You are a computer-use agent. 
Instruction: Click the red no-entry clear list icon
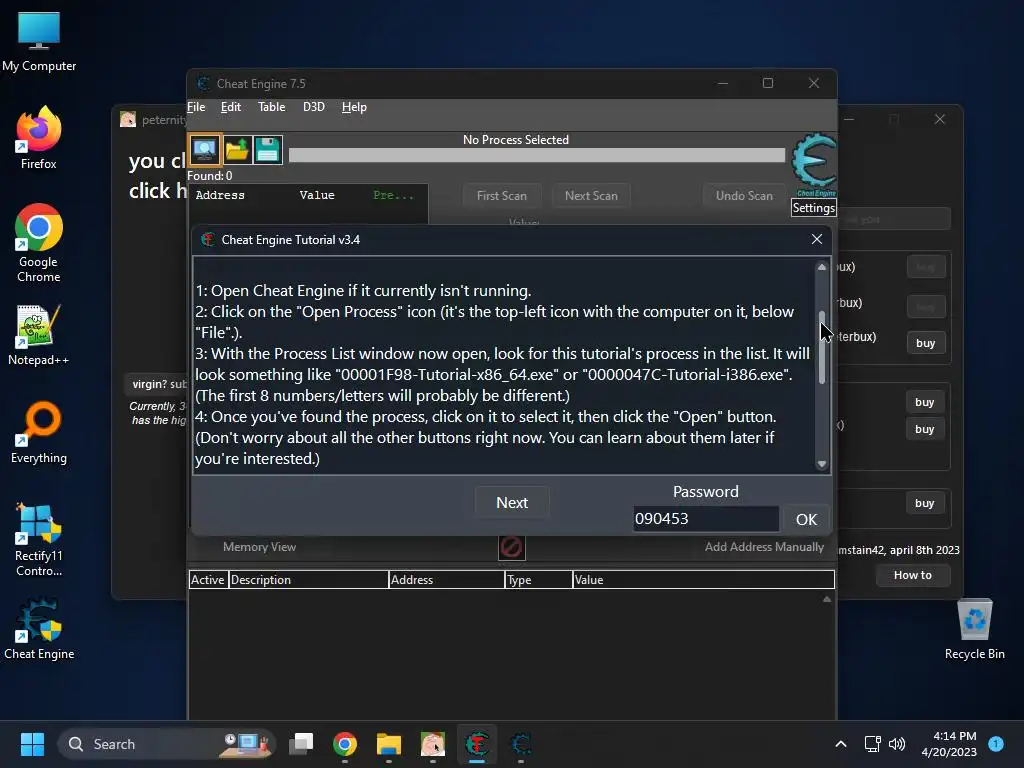coord(511,547)
